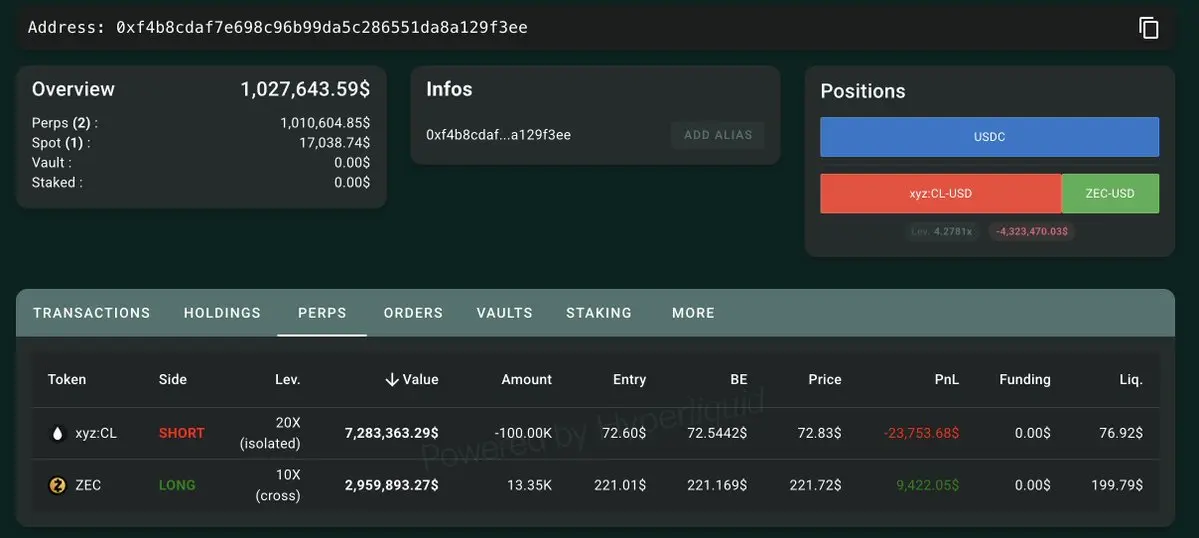This screenshot has width=1199, height=538.
Task: Click the entry price 221.01$
Action: click(x=620, y=485)
